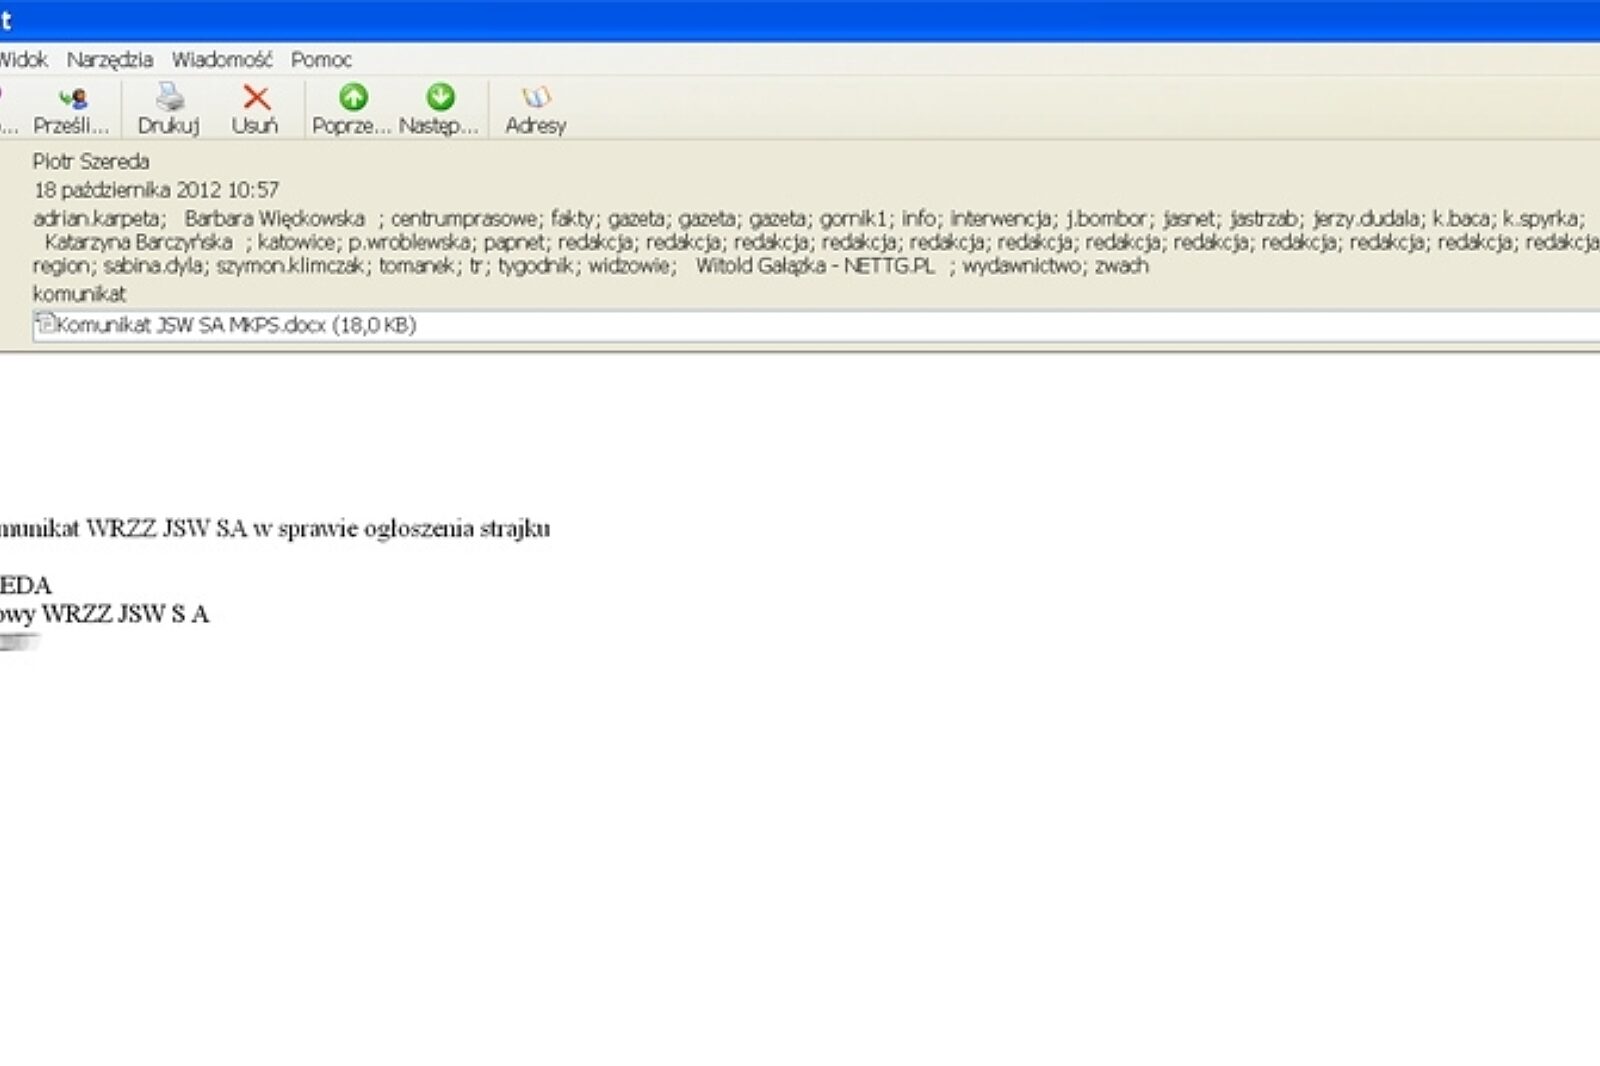
Task: Open the Widok menu
Action: [x=25, y=60]
